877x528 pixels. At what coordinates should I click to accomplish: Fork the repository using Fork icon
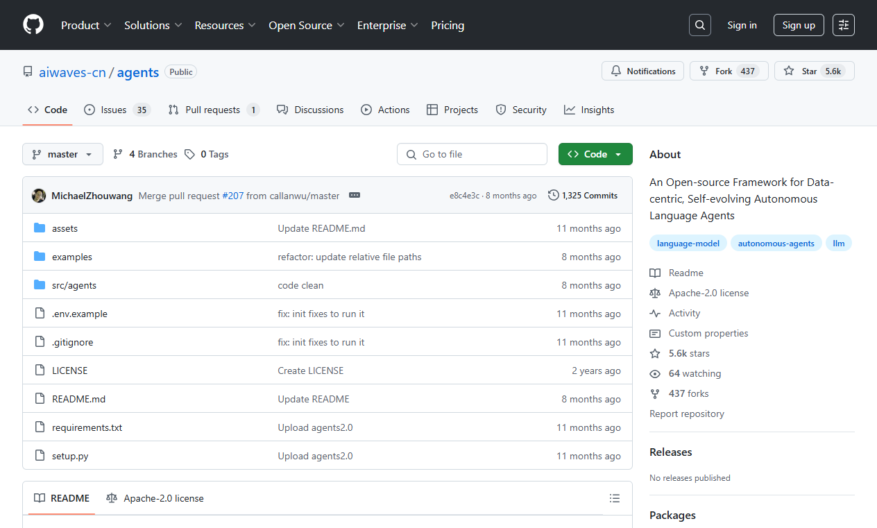(x=704, y=71)
